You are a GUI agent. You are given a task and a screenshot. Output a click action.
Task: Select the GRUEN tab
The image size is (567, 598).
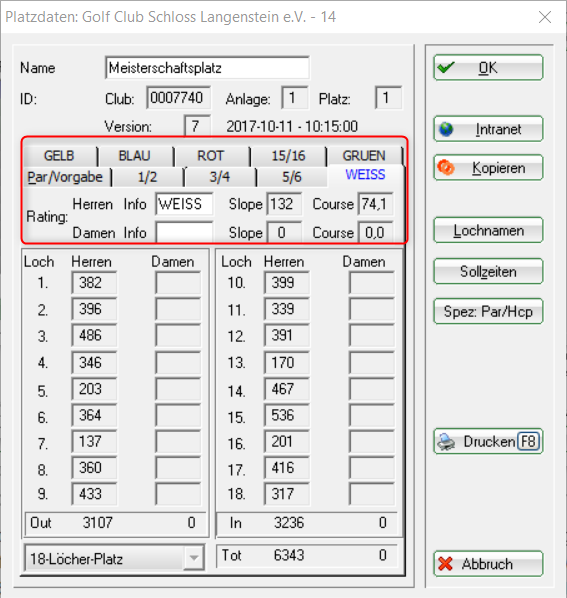(364, 156)
